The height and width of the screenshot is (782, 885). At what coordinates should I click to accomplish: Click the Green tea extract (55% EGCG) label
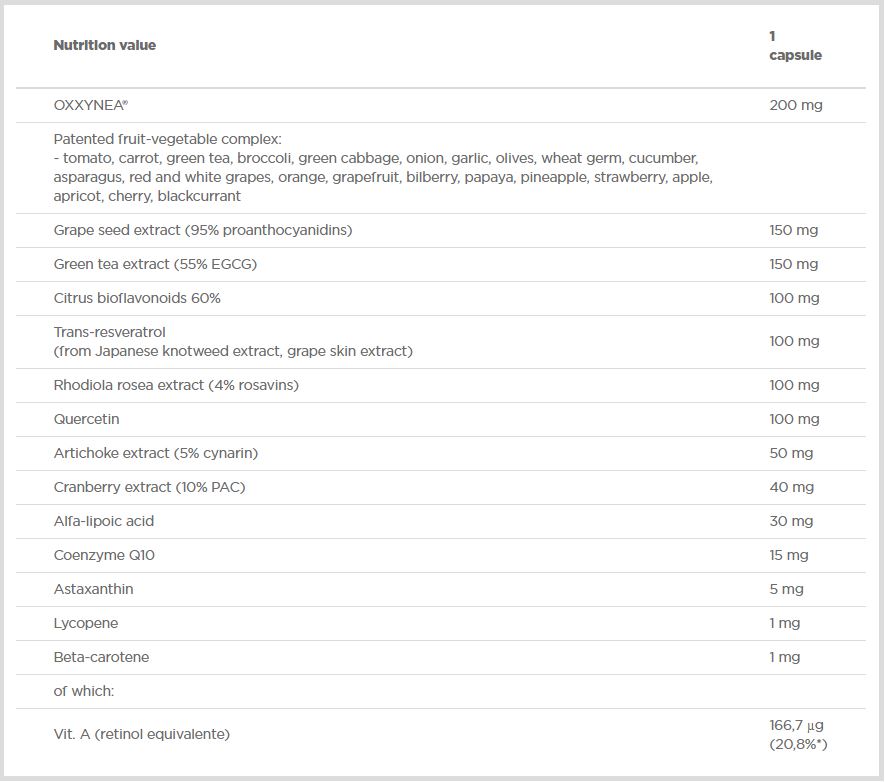pyautogui.click(x=163, y=264)
